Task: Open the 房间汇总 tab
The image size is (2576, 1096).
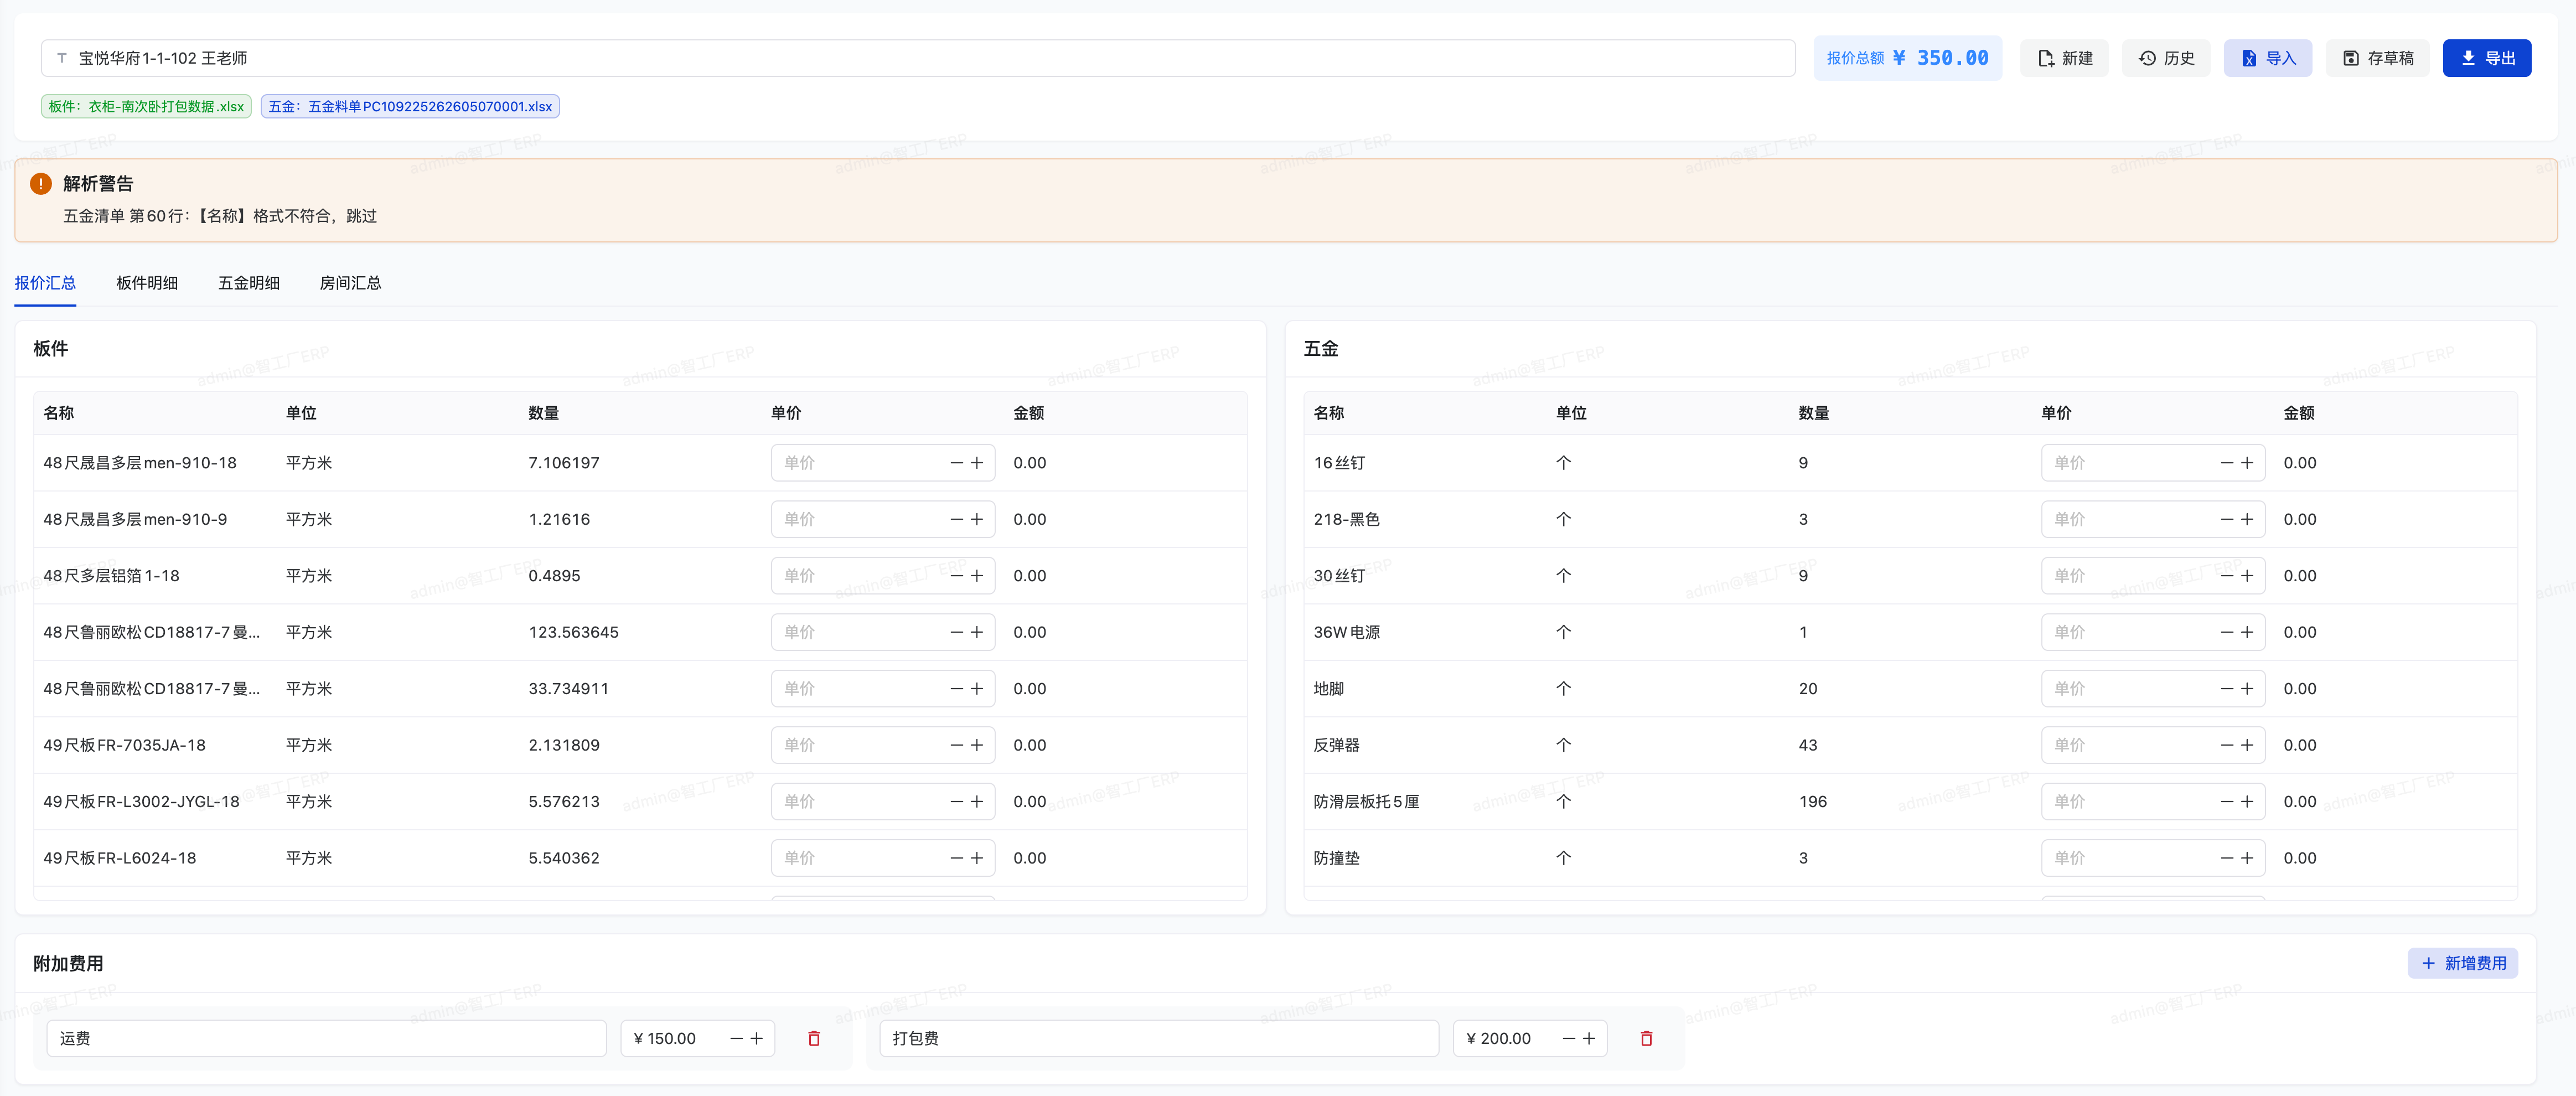Action: (x=350, y=283)
